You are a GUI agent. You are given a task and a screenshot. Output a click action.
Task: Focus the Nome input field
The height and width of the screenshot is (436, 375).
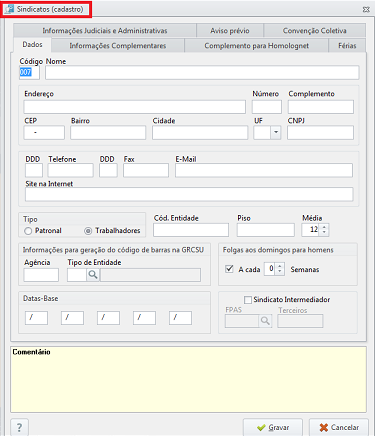click(202, 72)
